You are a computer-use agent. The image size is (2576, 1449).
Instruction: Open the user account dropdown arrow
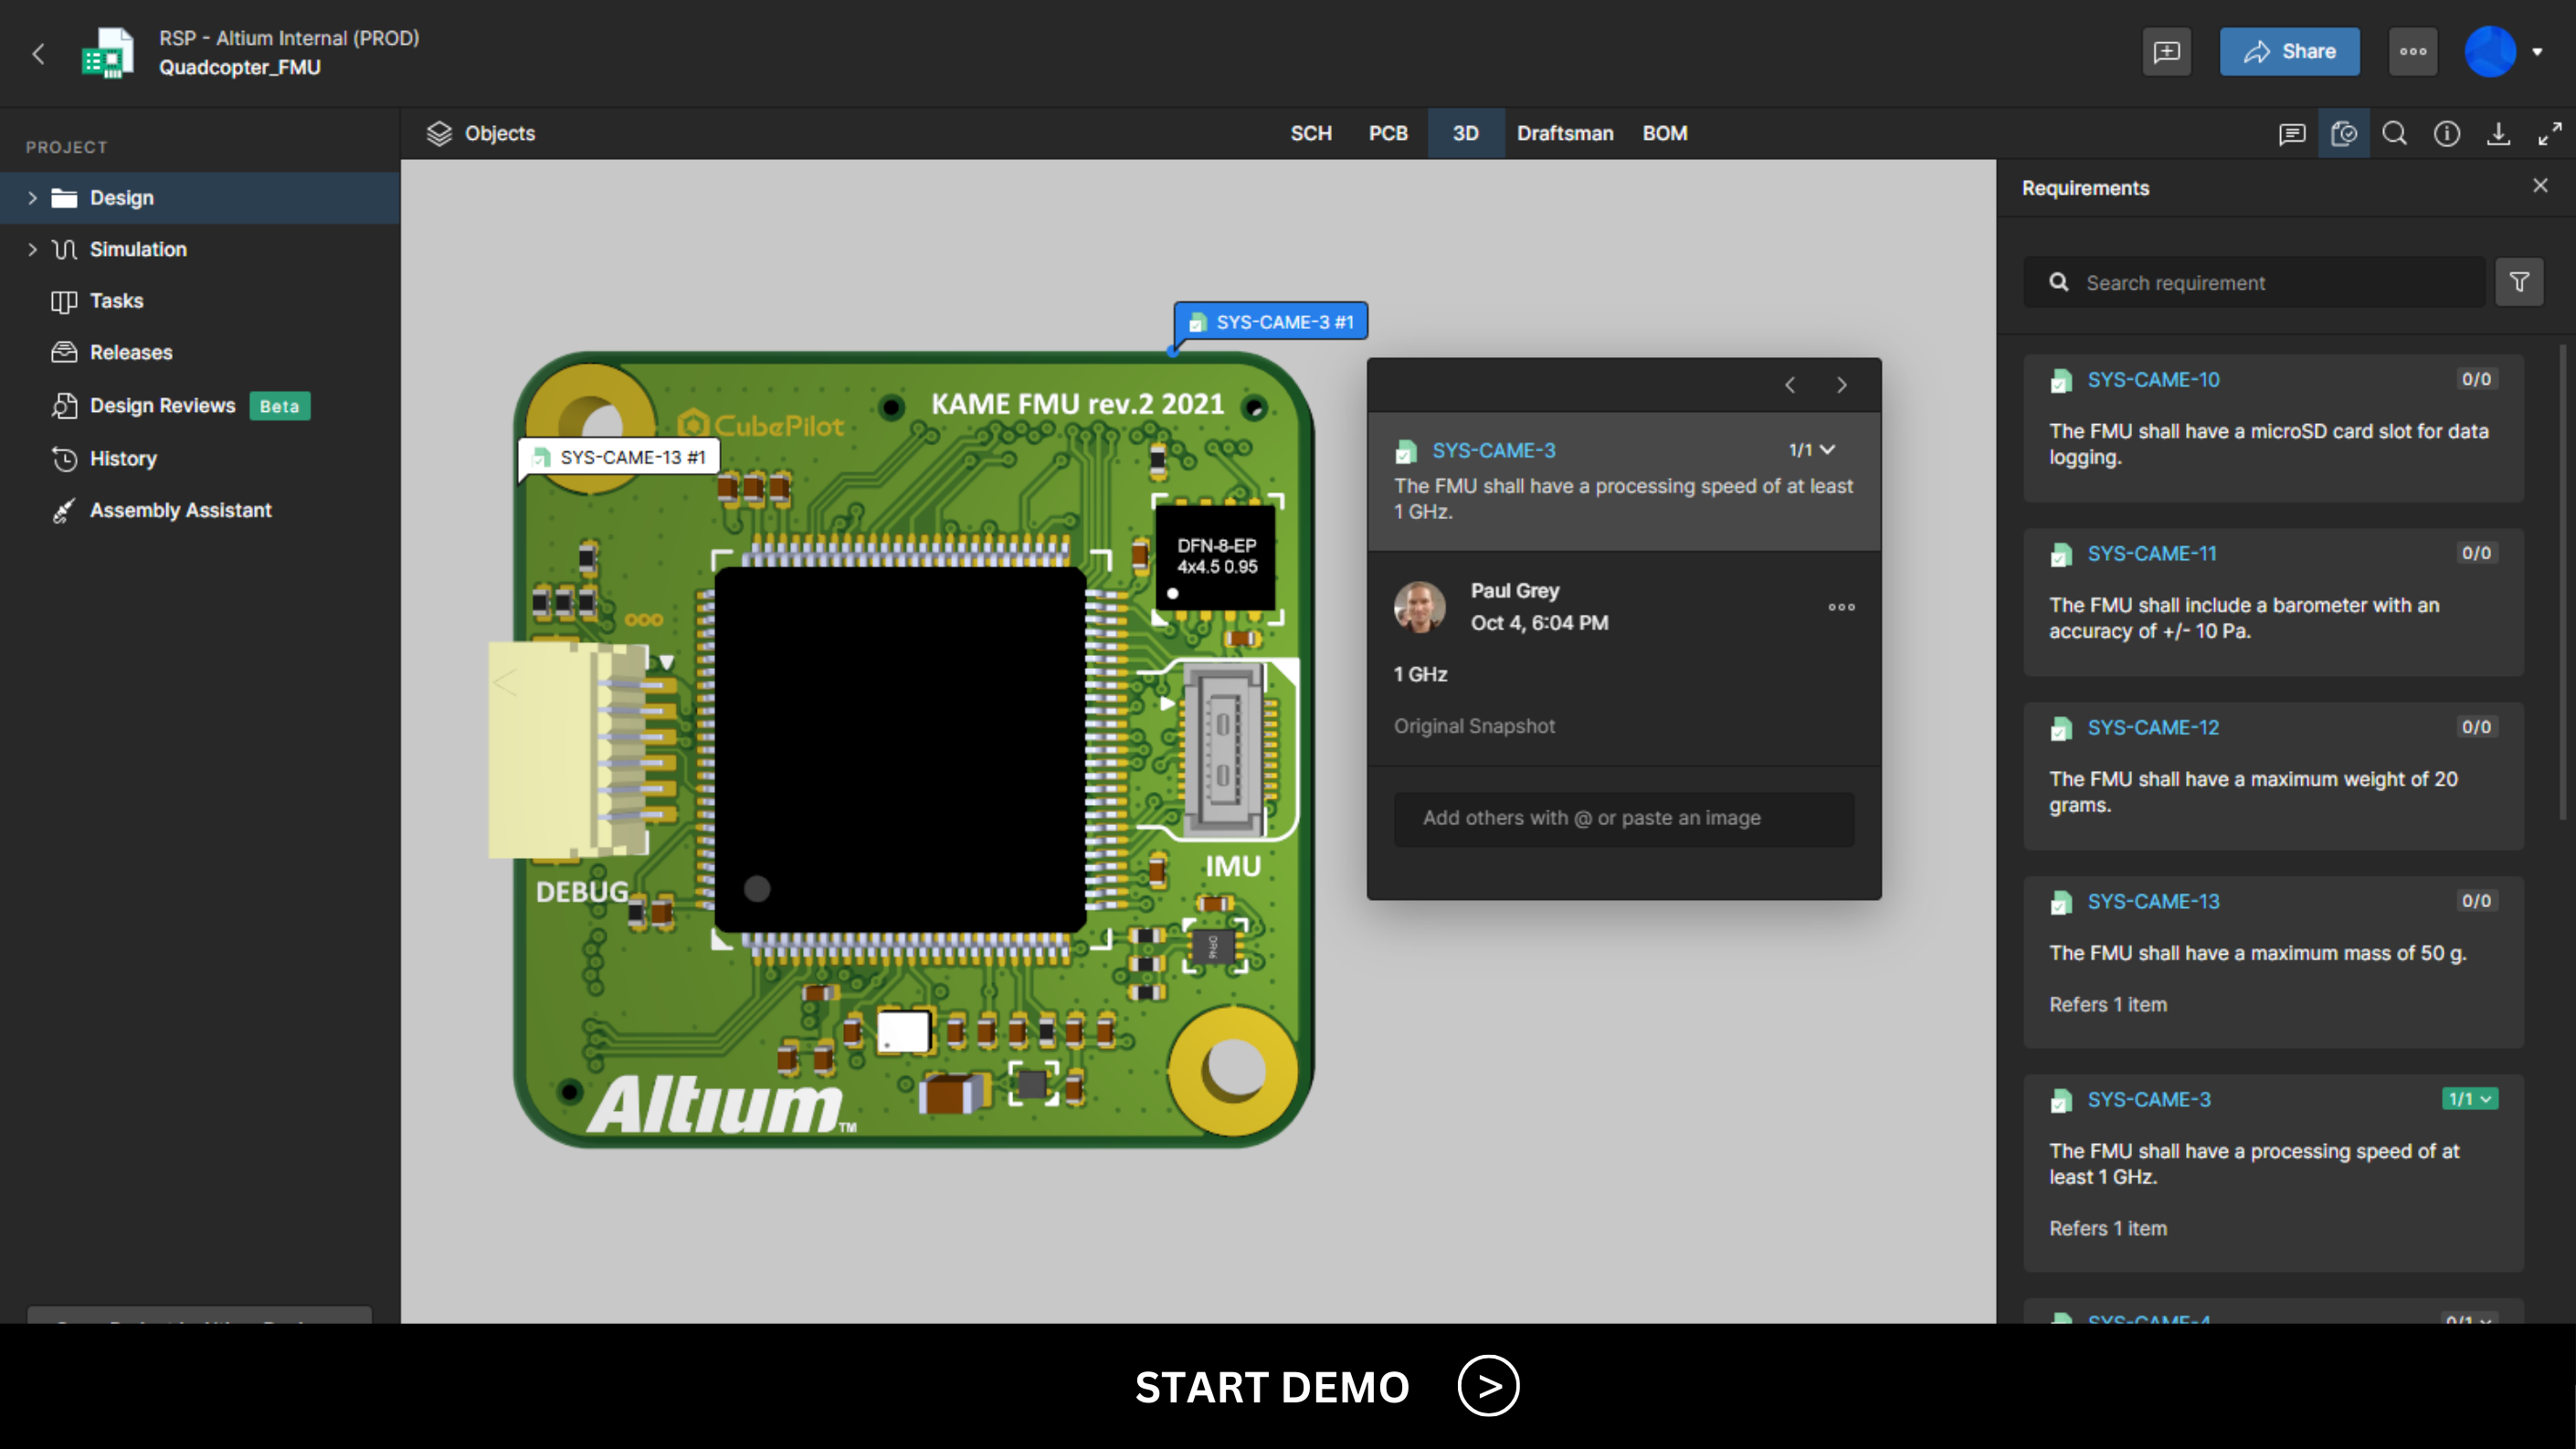tap(2537, 52)
